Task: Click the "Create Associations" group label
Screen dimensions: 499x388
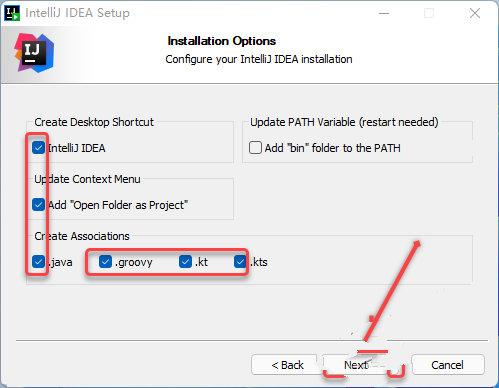Action: click(x=82, y=236)
